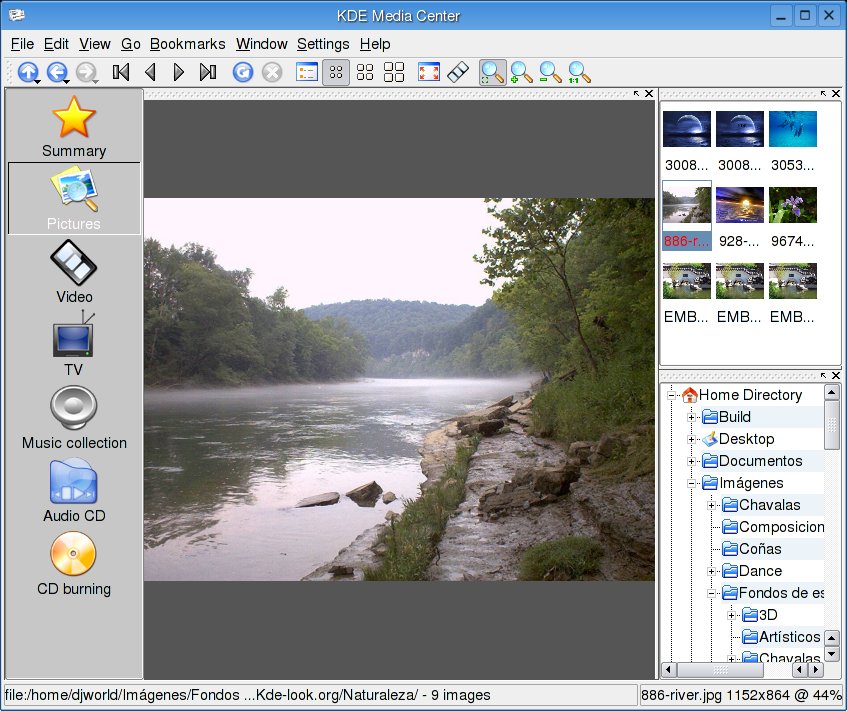Toggle full screen mode icon

(x=429, y=72)
